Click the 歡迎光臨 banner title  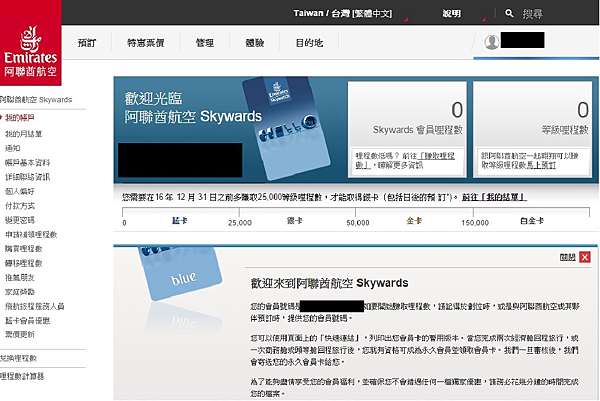click(153, 99)
